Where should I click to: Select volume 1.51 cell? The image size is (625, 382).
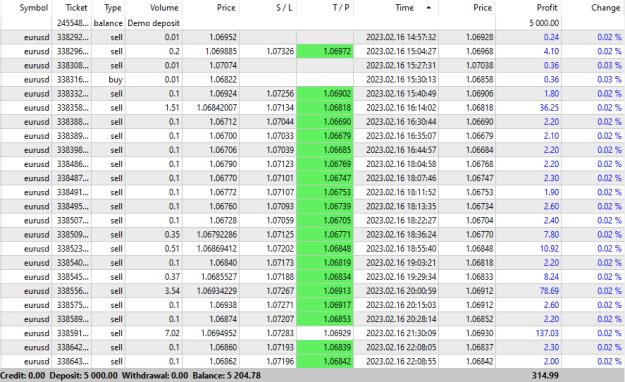coord(172,108)
